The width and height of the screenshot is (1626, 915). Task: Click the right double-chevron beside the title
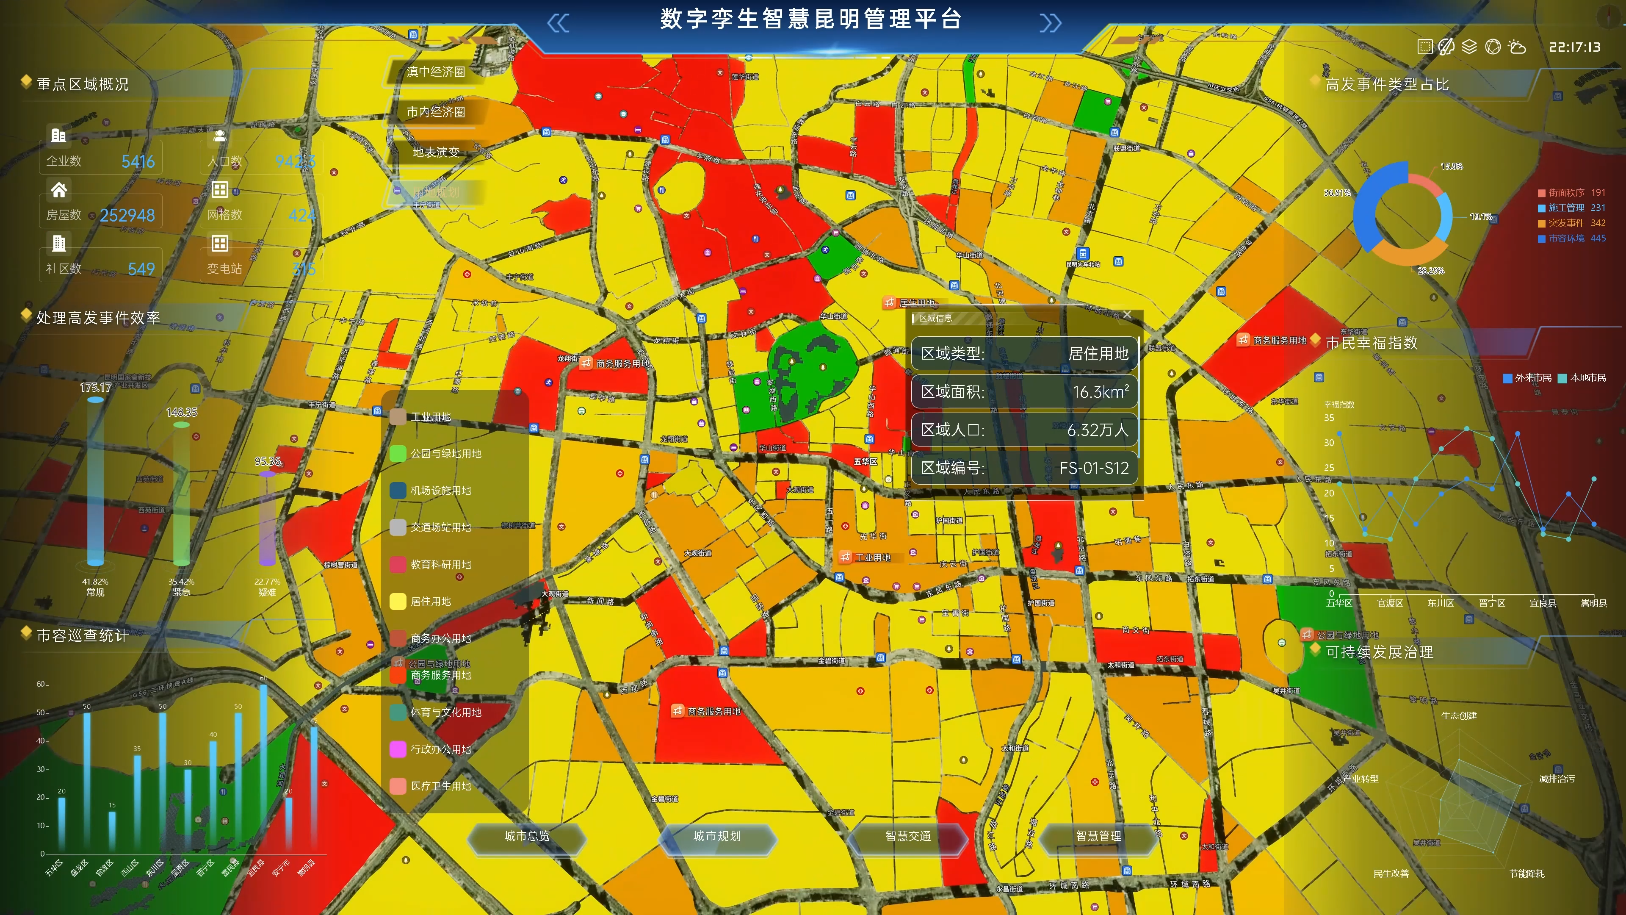click(1050, 23)
